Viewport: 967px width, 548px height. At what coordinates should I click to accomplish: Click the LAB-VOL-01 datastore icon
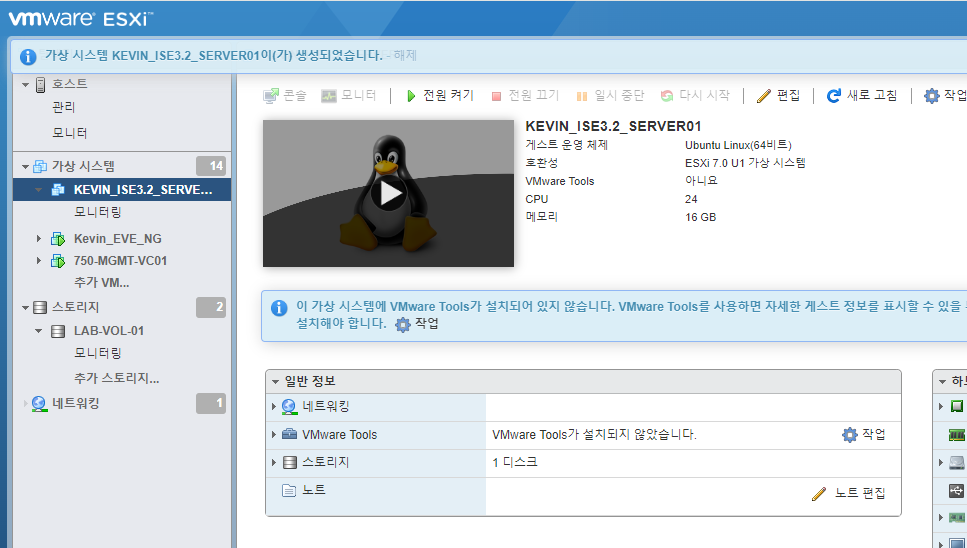pyautogui.click(x=57, y=331)
